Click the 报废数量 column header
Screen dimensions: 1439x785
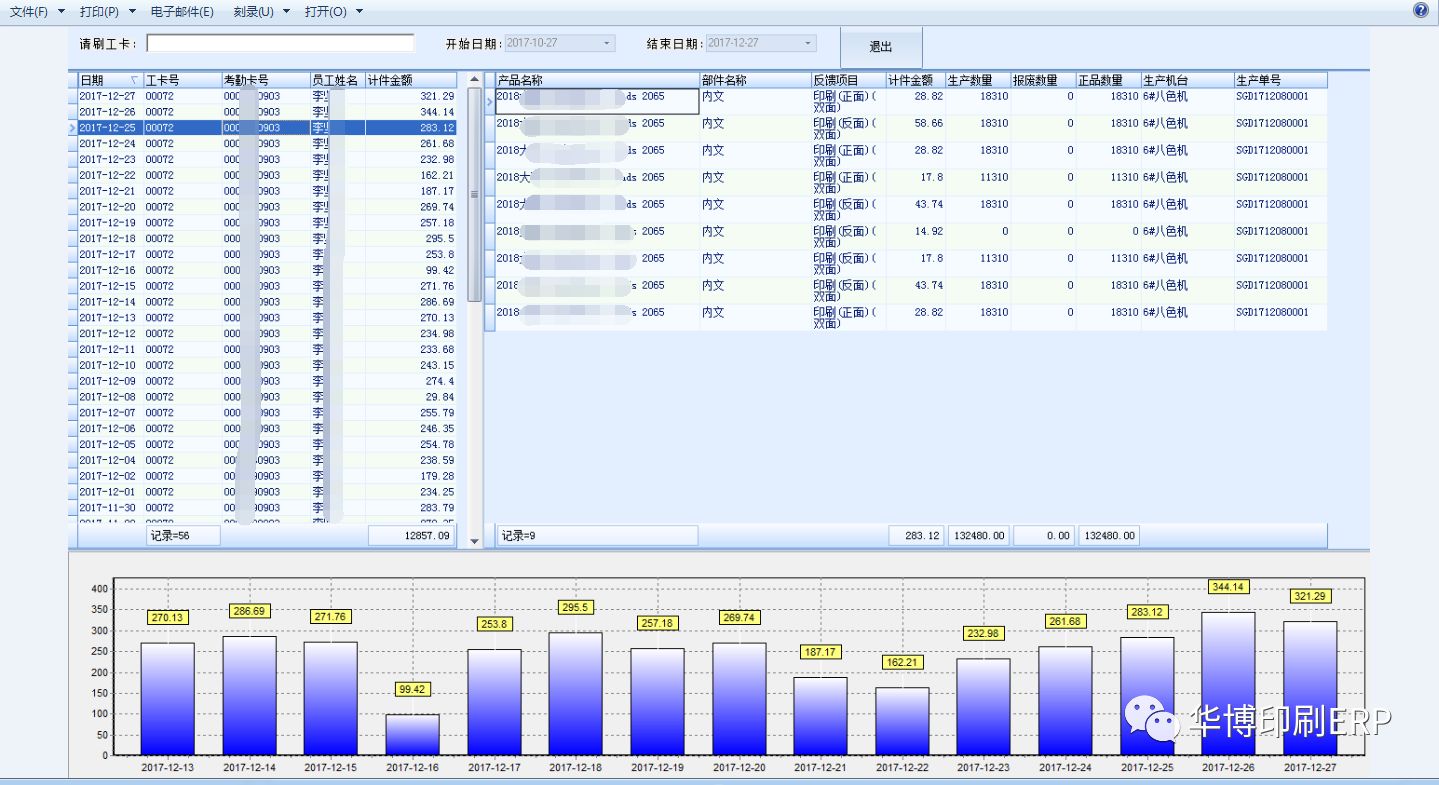point(1042,80)
